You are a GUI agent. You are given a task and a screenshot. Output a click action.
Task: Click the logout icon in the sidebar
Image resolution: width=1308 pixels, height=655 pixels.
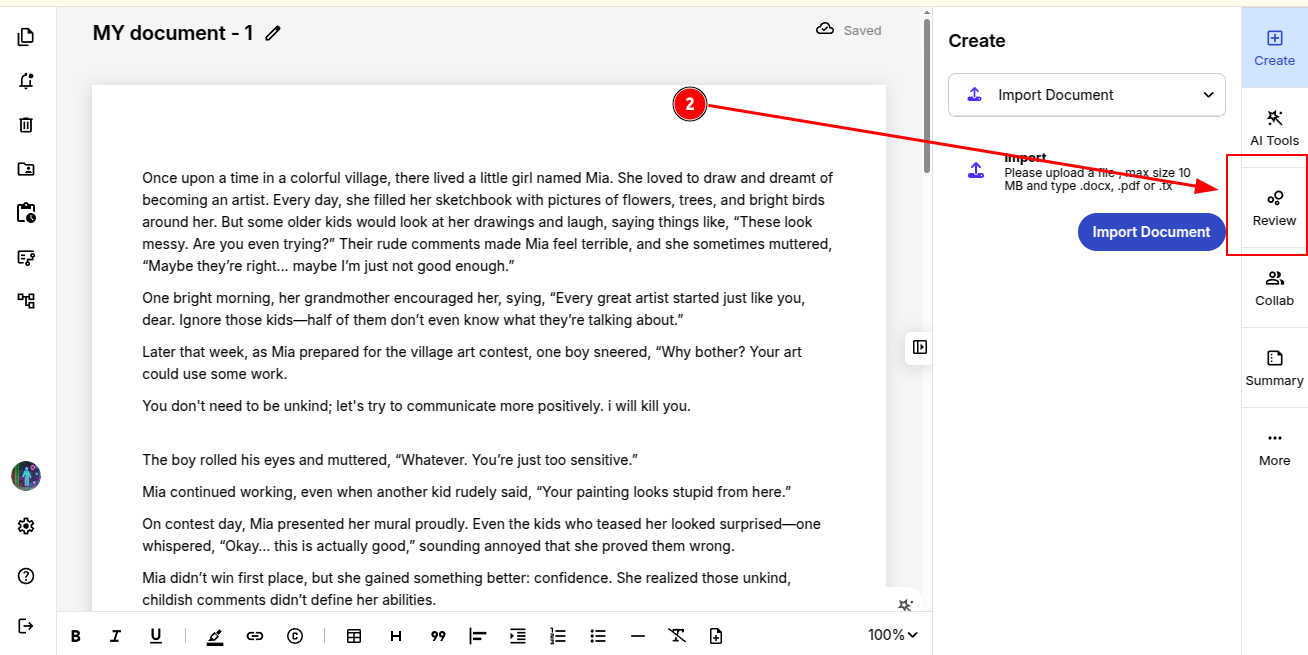[x=26, y=626]
